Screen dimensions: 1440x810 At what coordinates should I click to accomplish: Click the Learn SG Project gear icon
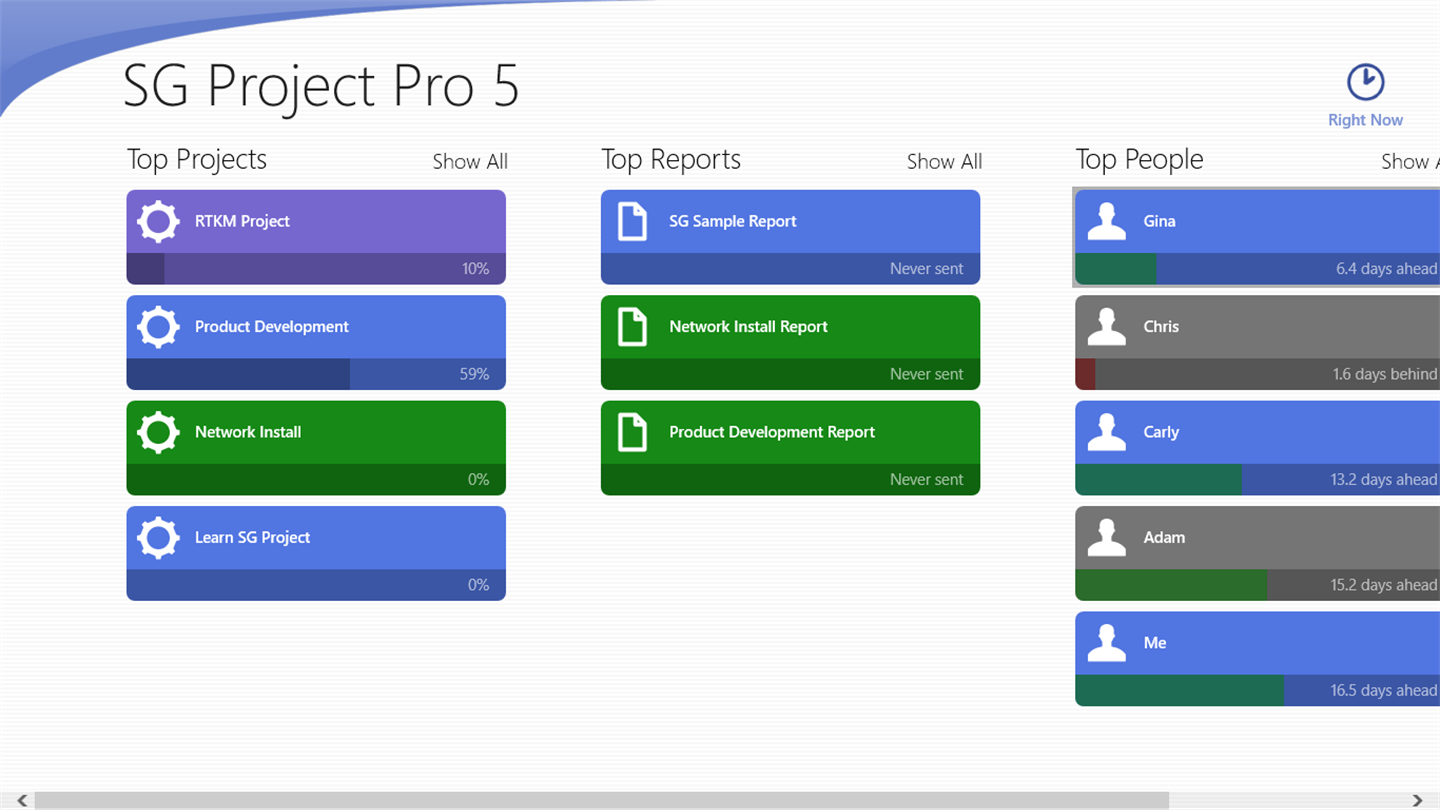pos(158,538)
